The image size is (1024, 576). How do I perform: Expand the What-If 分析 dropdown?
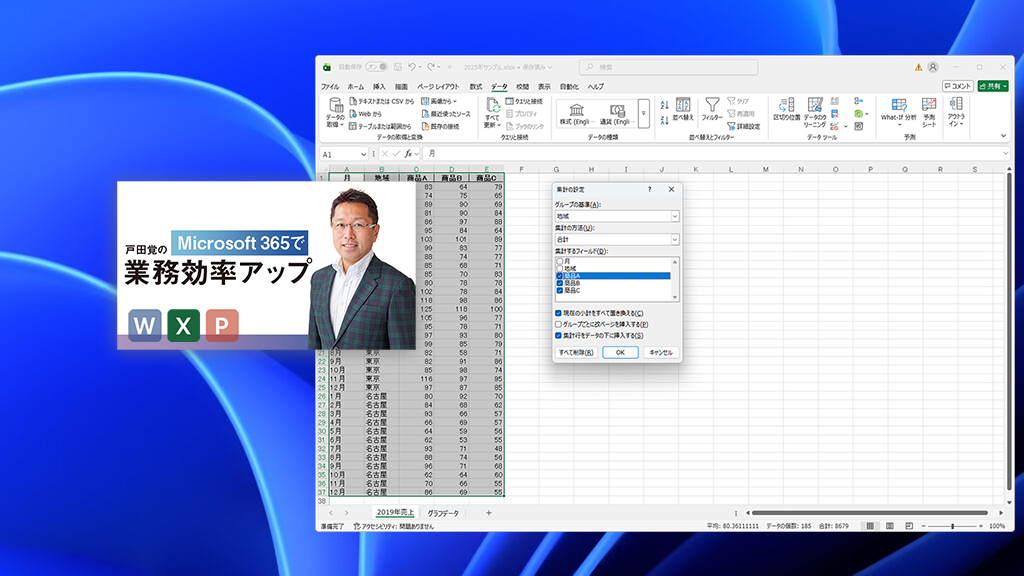coord(899,124)
